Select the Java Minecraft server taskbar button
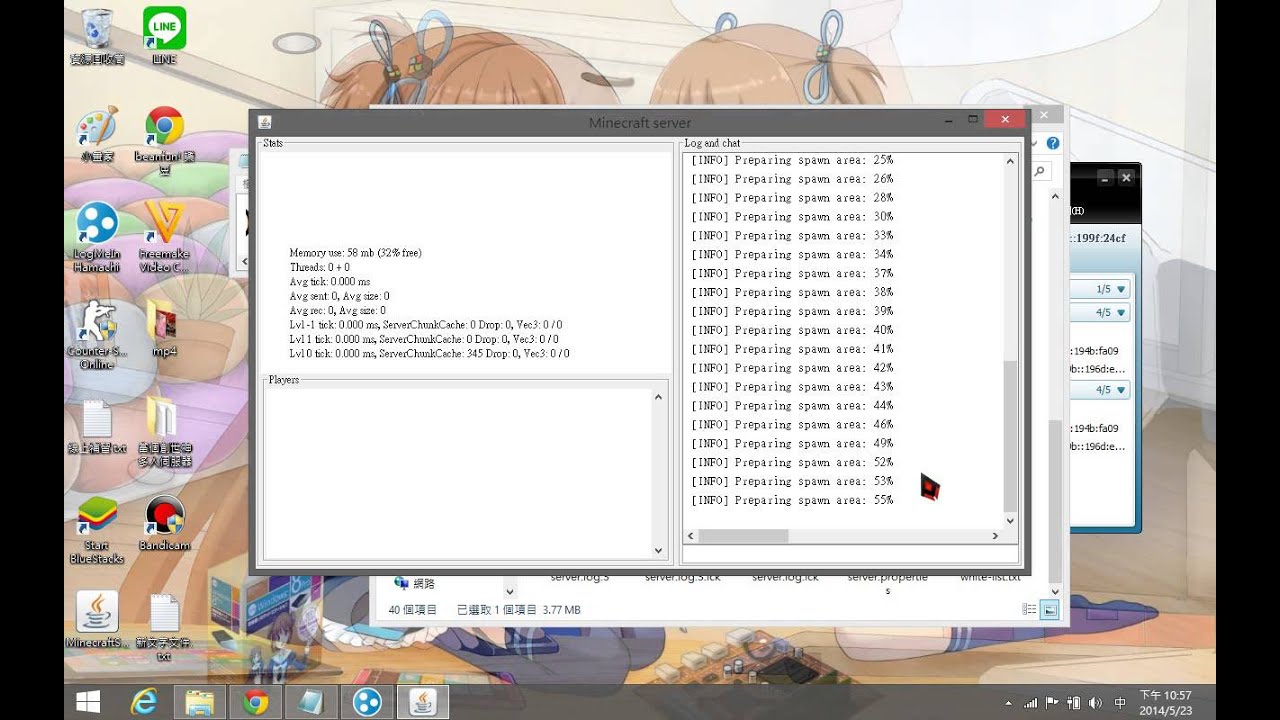Viewport: 1280px width, 720px height. coord(423,703)
